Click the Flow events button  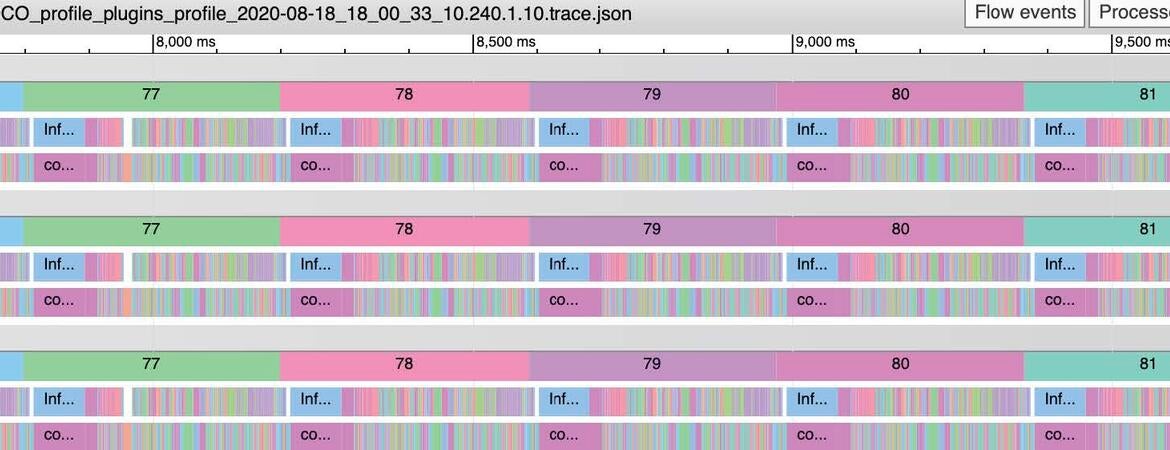pyautogui.click(x=1024, y=13)
